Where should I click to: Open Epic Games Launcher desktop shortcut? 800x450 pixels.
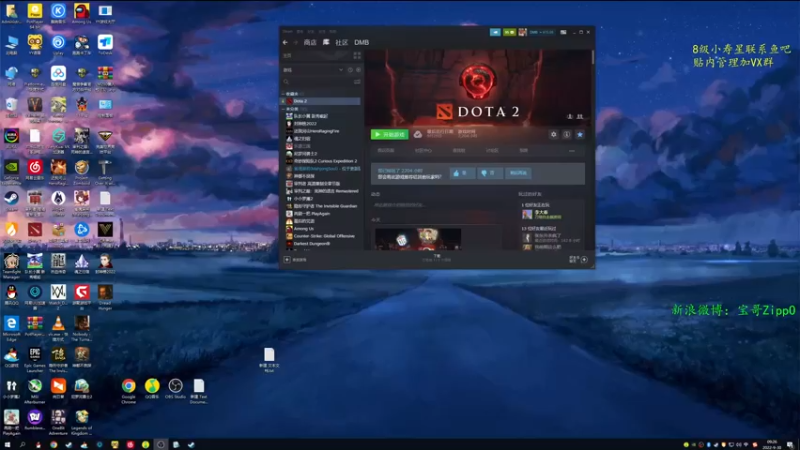point(35,358)
